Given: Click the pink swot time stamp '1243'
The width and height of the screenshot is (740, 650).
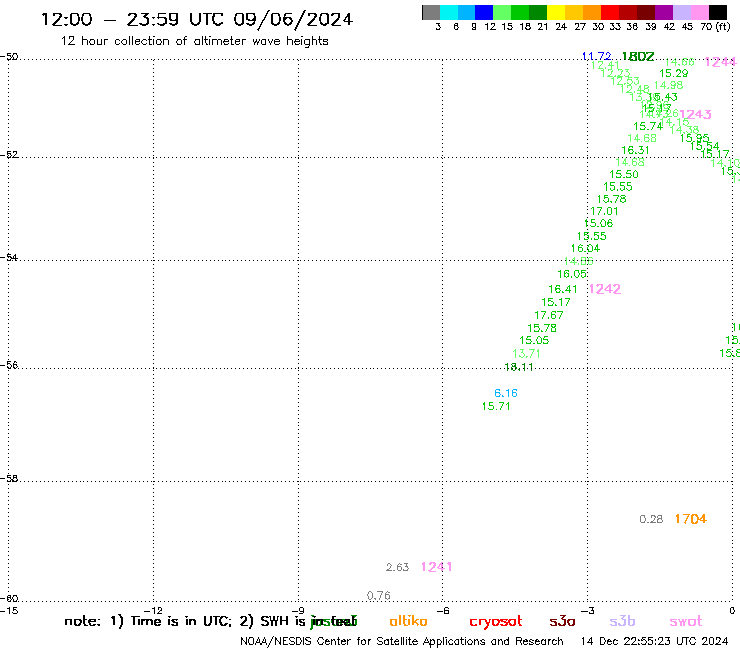Looking at the screenshot, I should [696, 114].
